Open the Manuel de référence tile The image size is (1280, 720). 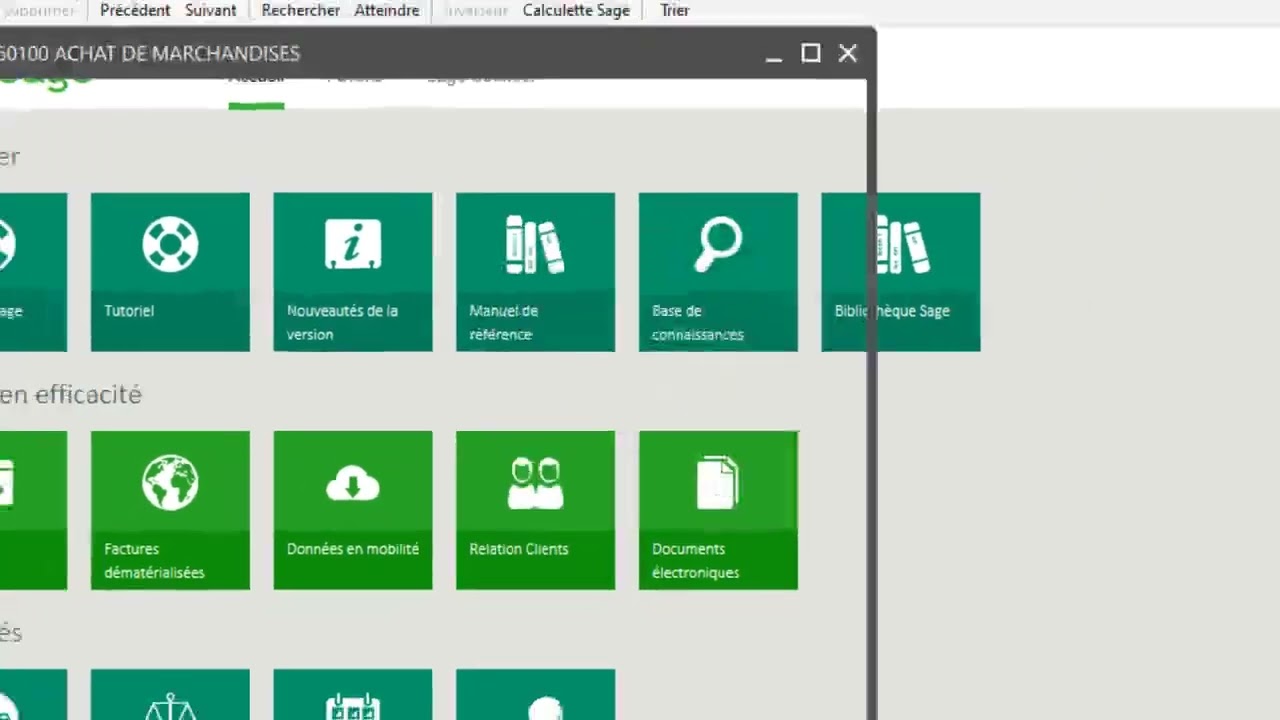(536, 272)
